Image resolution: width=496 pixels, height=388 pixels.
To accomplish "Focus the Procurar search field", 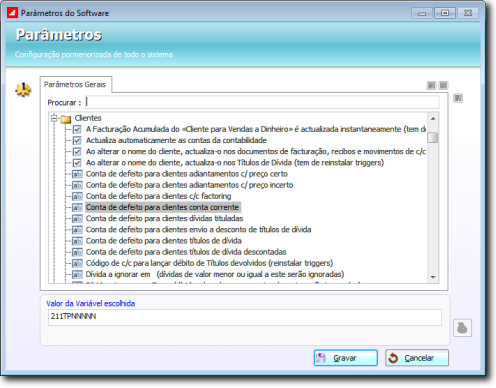I will pyautogui.click(x=262, y=102).
